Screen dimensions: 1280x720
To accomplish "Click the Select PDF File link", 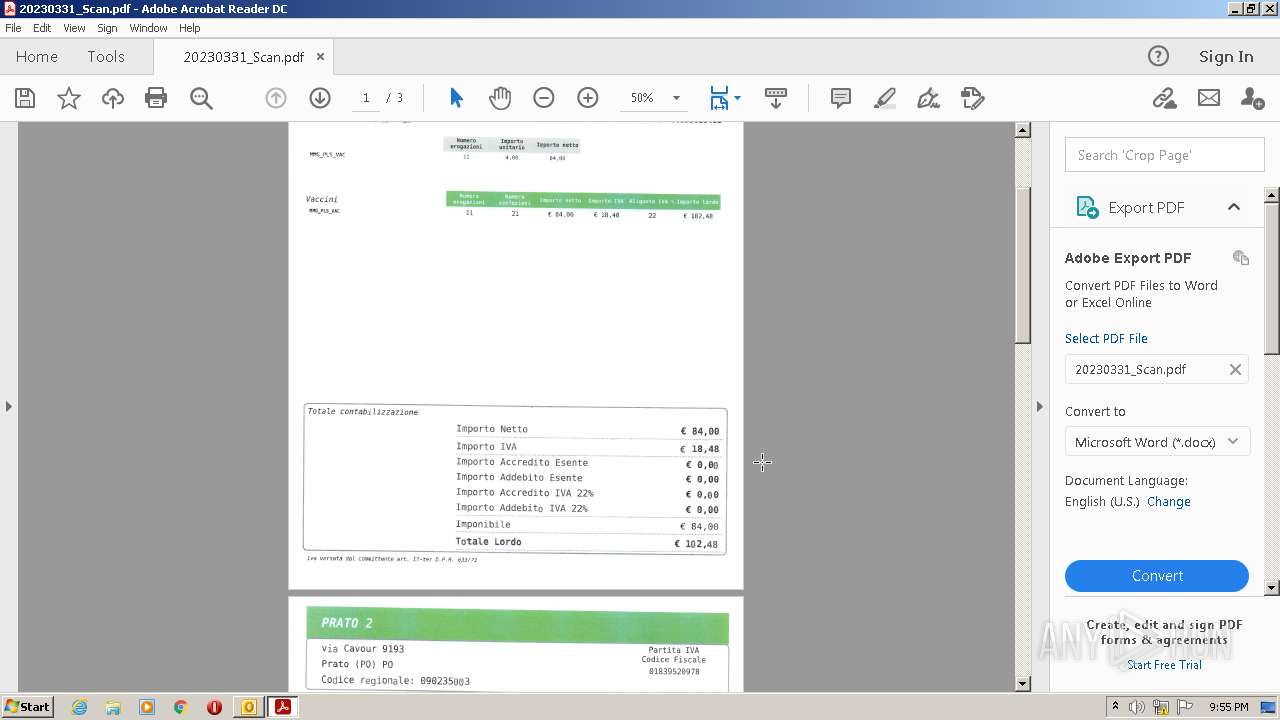I will point(1106,339).
